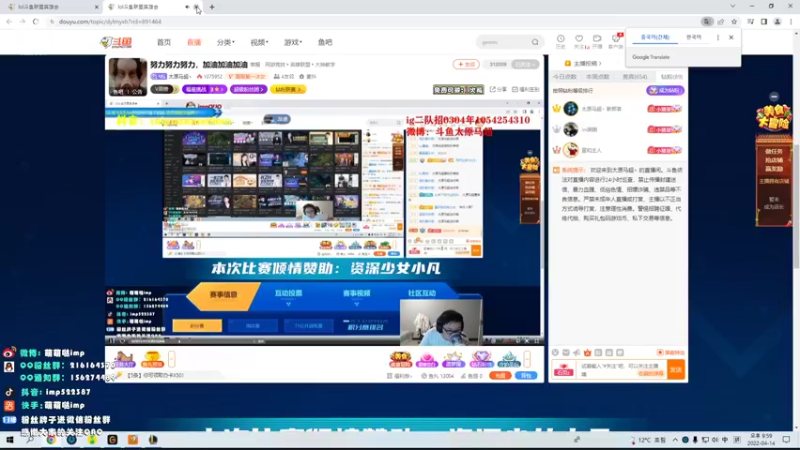Expand the 游戏 games dropdown
This screenshot has width=800, height=450.
[x=293, y=42]
